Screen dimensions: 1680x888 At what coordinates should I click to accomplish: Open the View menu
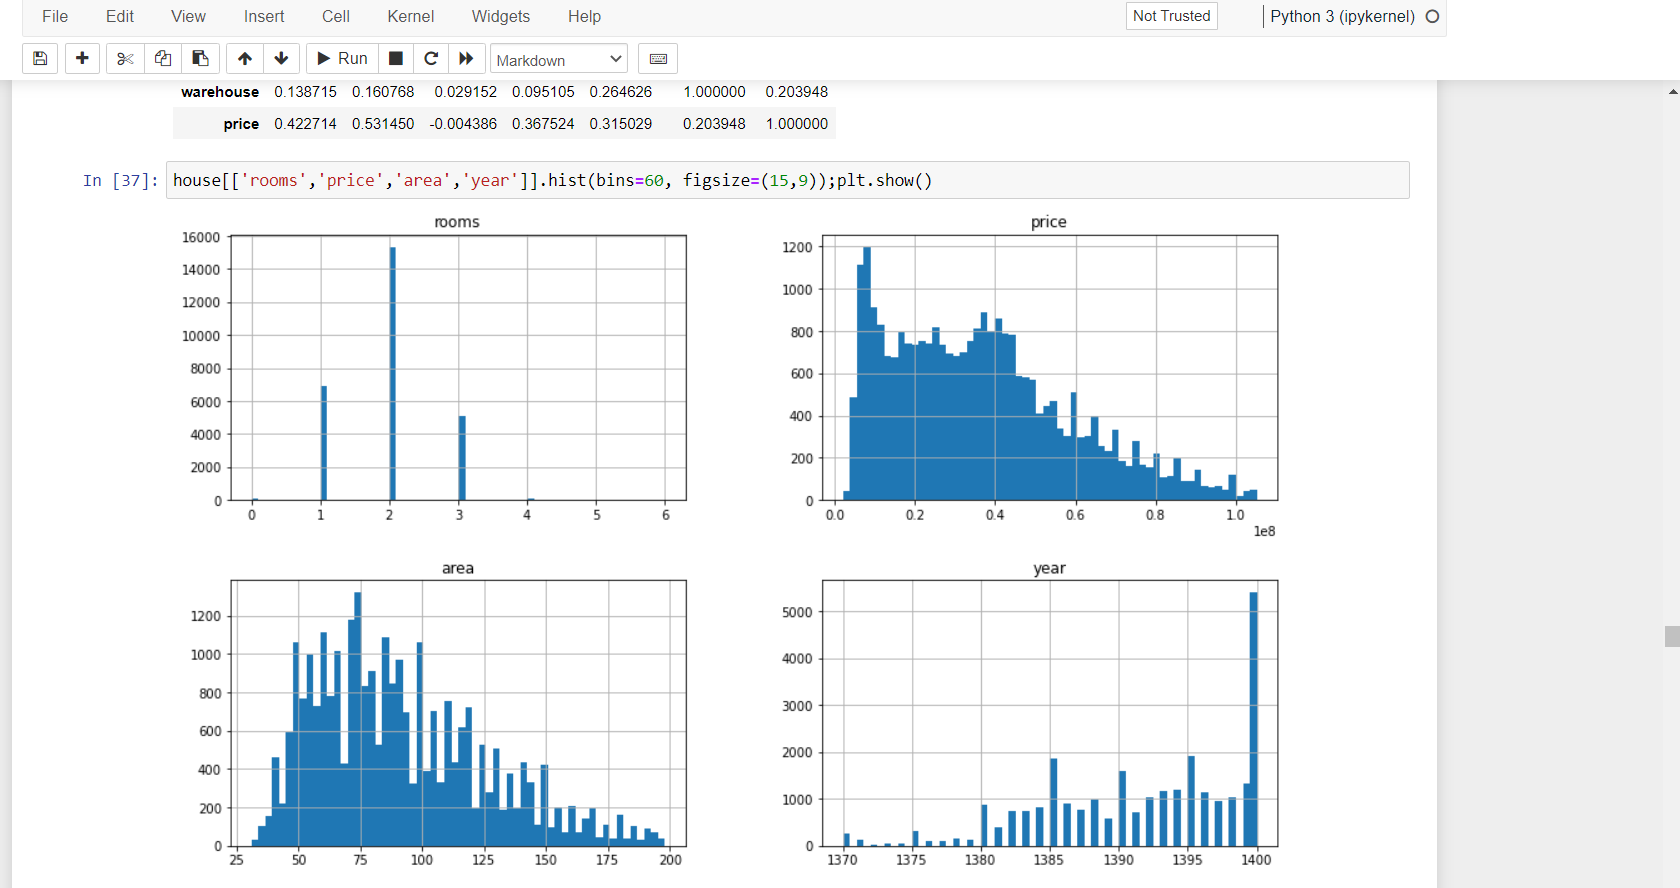pos(188,16)
